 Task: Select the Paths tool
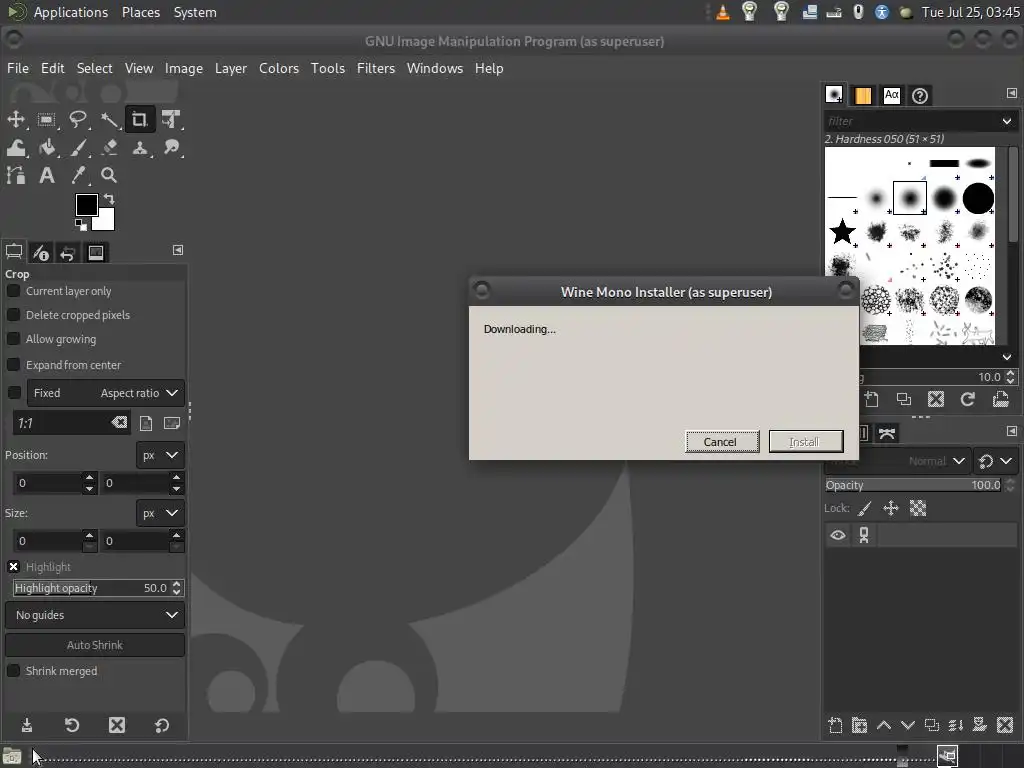click(x=16, y=175)
